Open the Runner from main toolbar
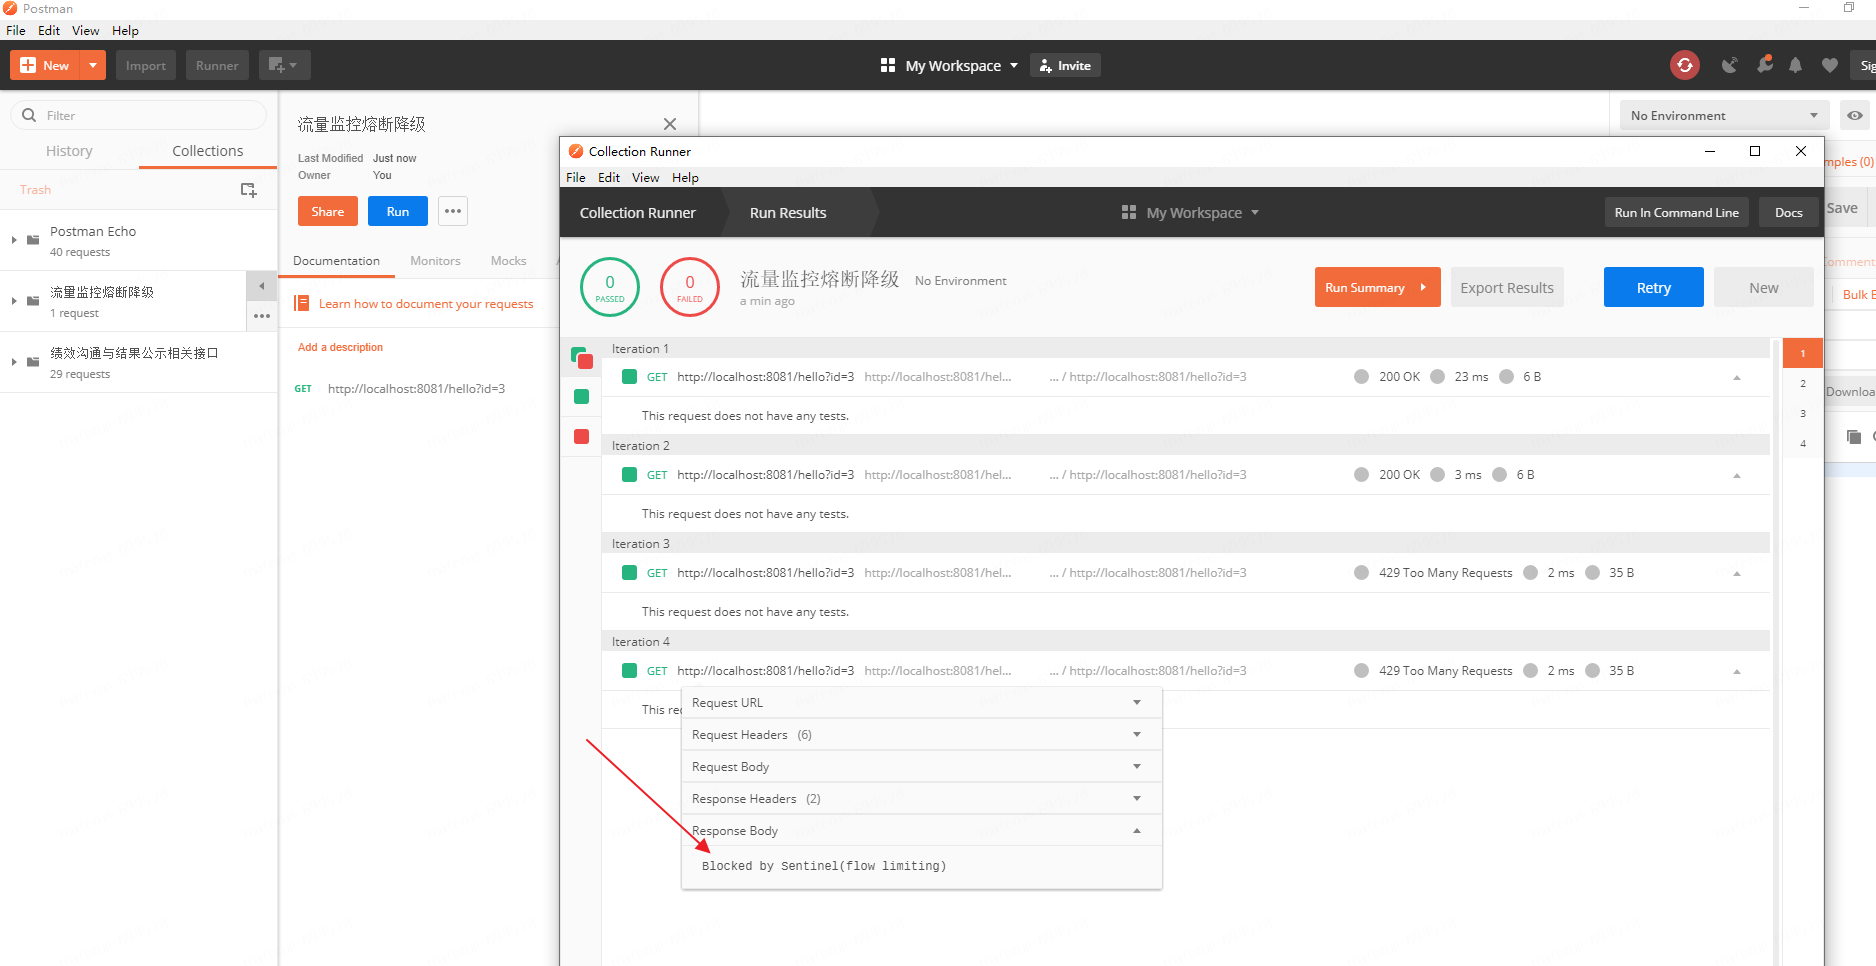The width and height of the screenshot is (1876, 966). click(x=217, y=65)
